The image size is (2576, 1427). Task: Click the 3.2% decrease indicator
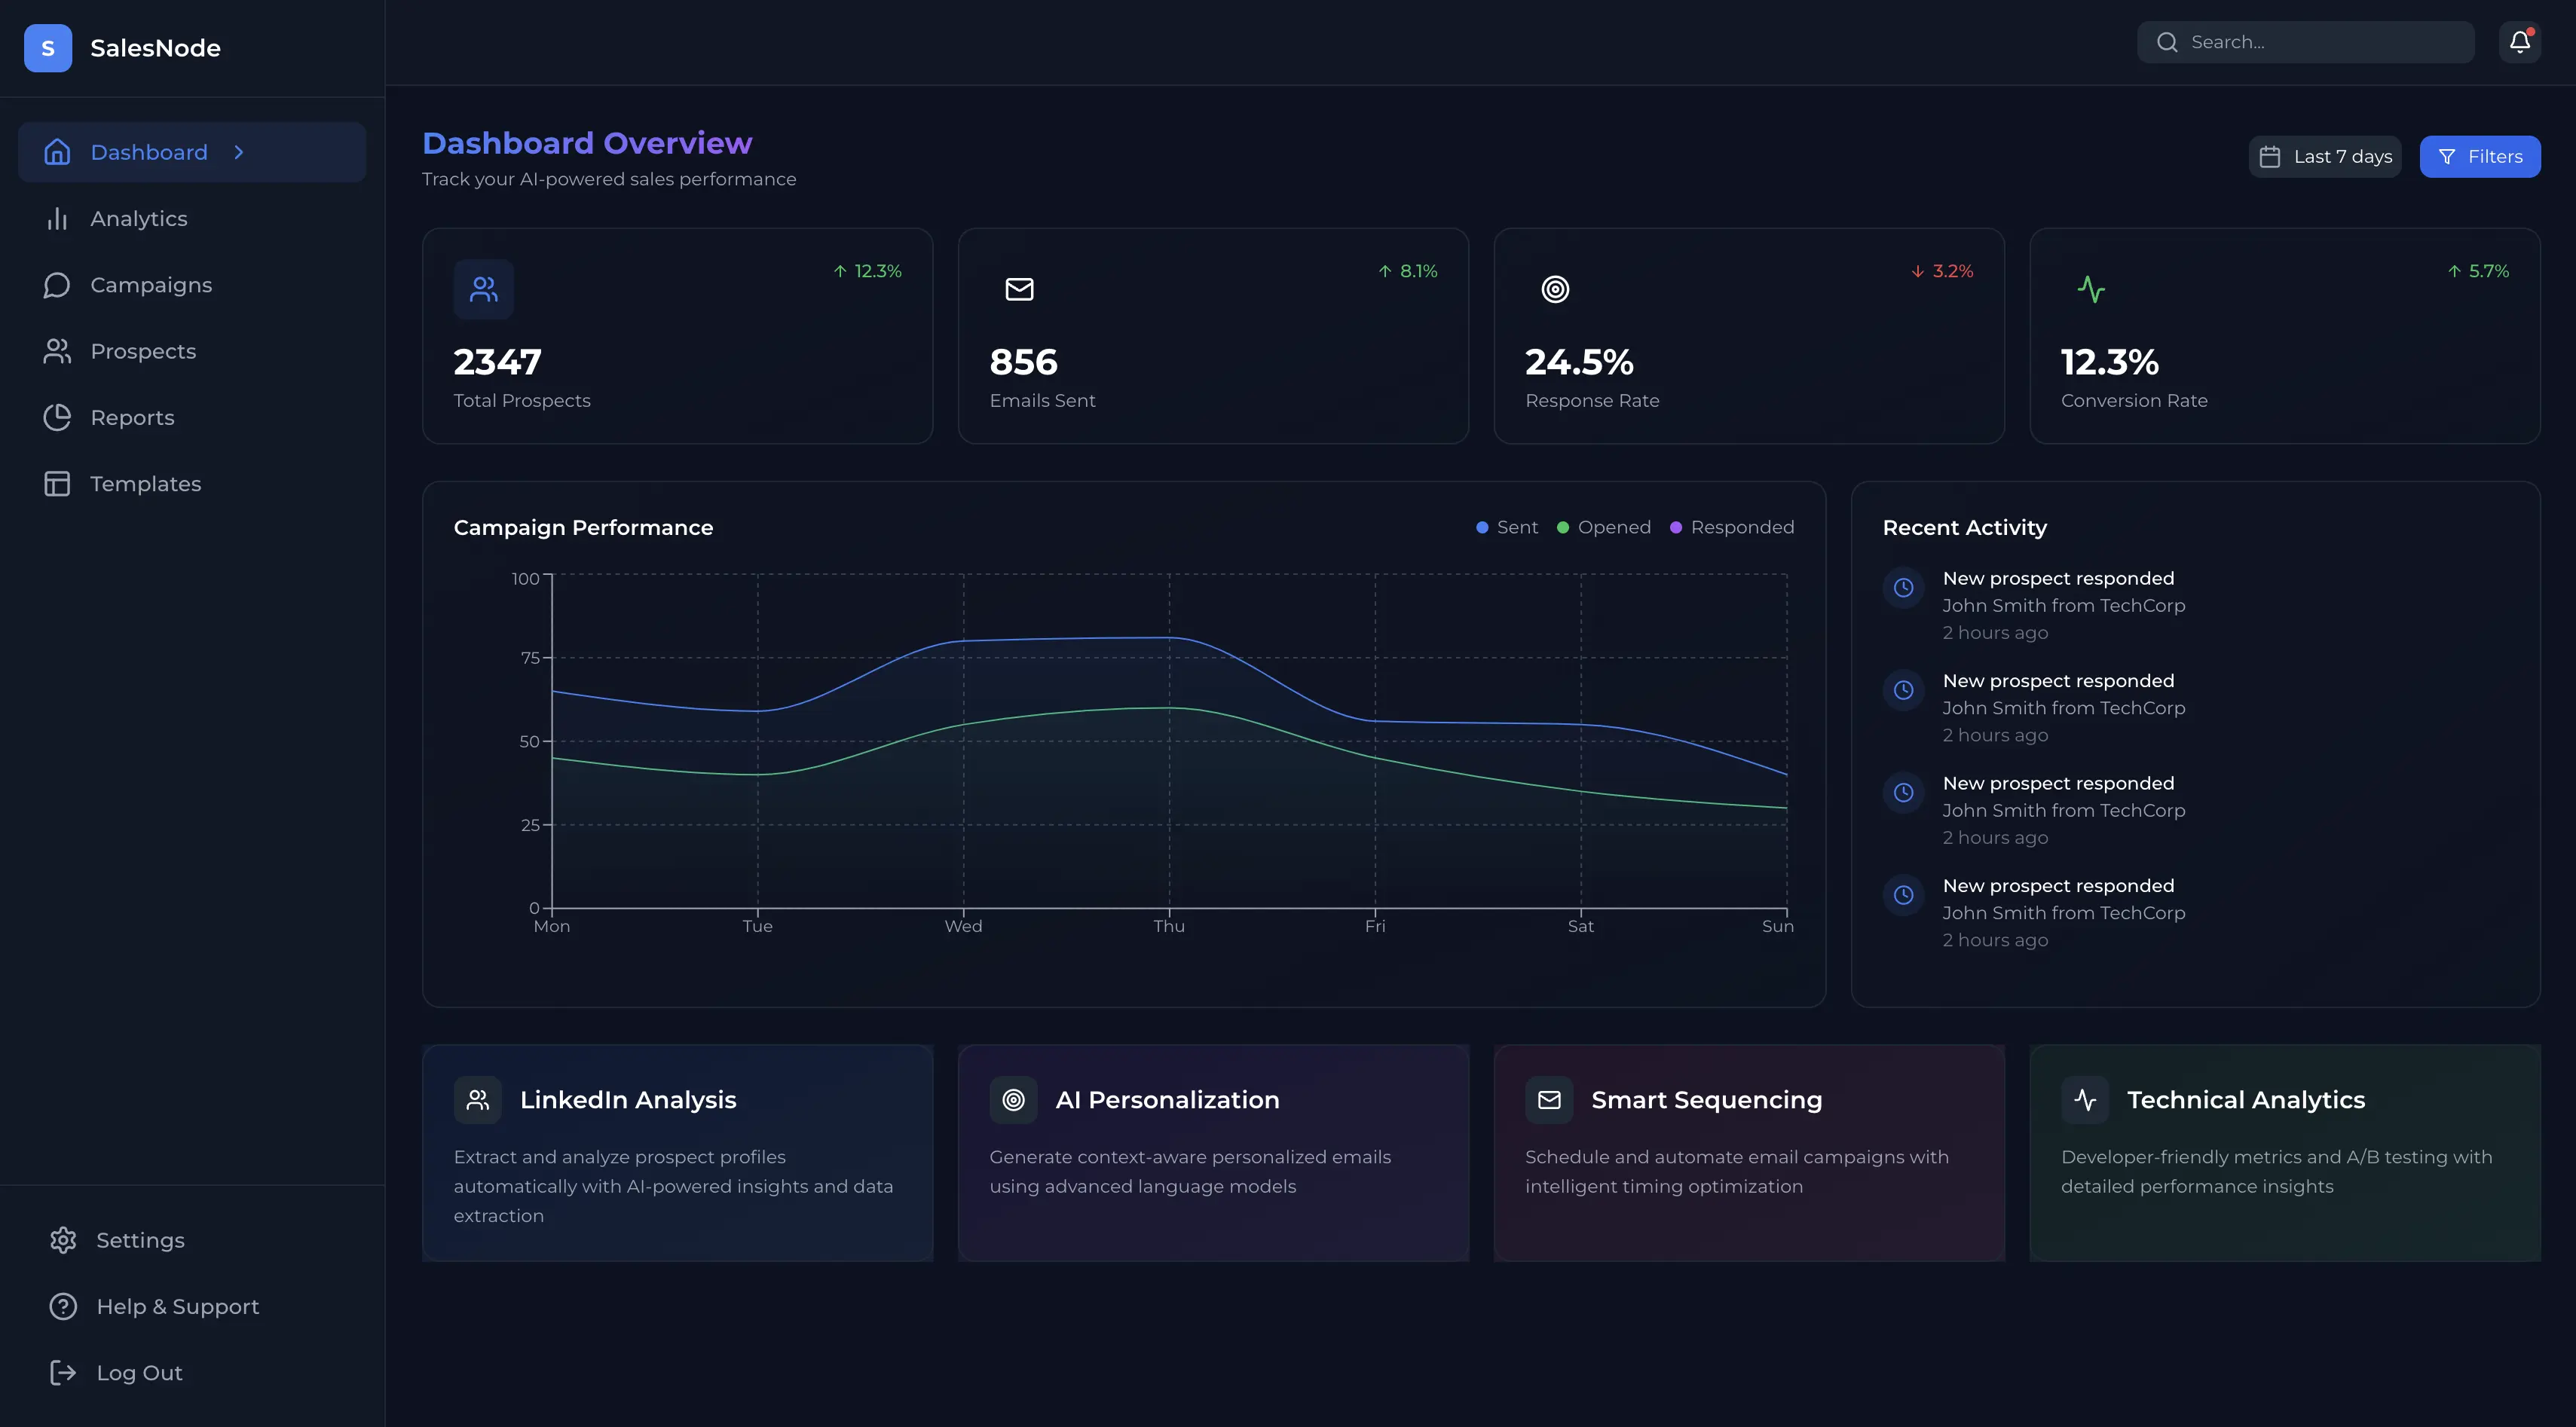[1942, 271]
